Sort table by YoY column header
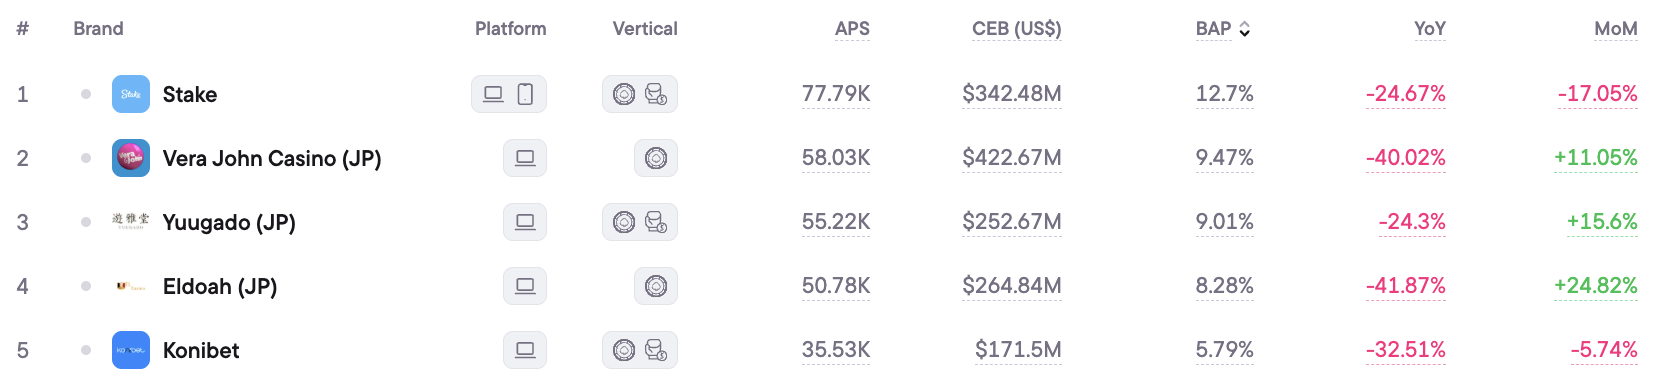 coord(1430,29)
